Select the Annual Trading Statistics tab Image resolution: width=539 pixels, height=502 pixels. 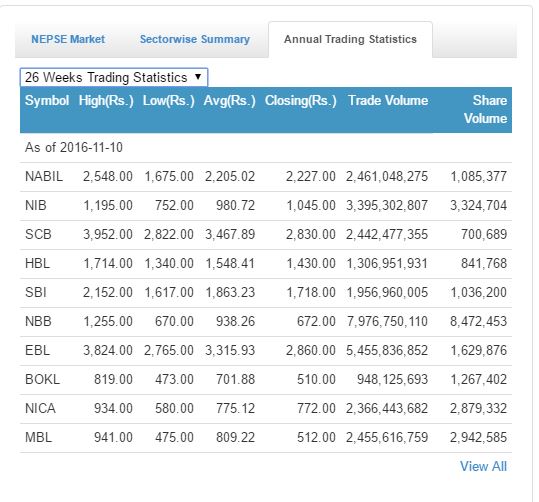(350, 39)
